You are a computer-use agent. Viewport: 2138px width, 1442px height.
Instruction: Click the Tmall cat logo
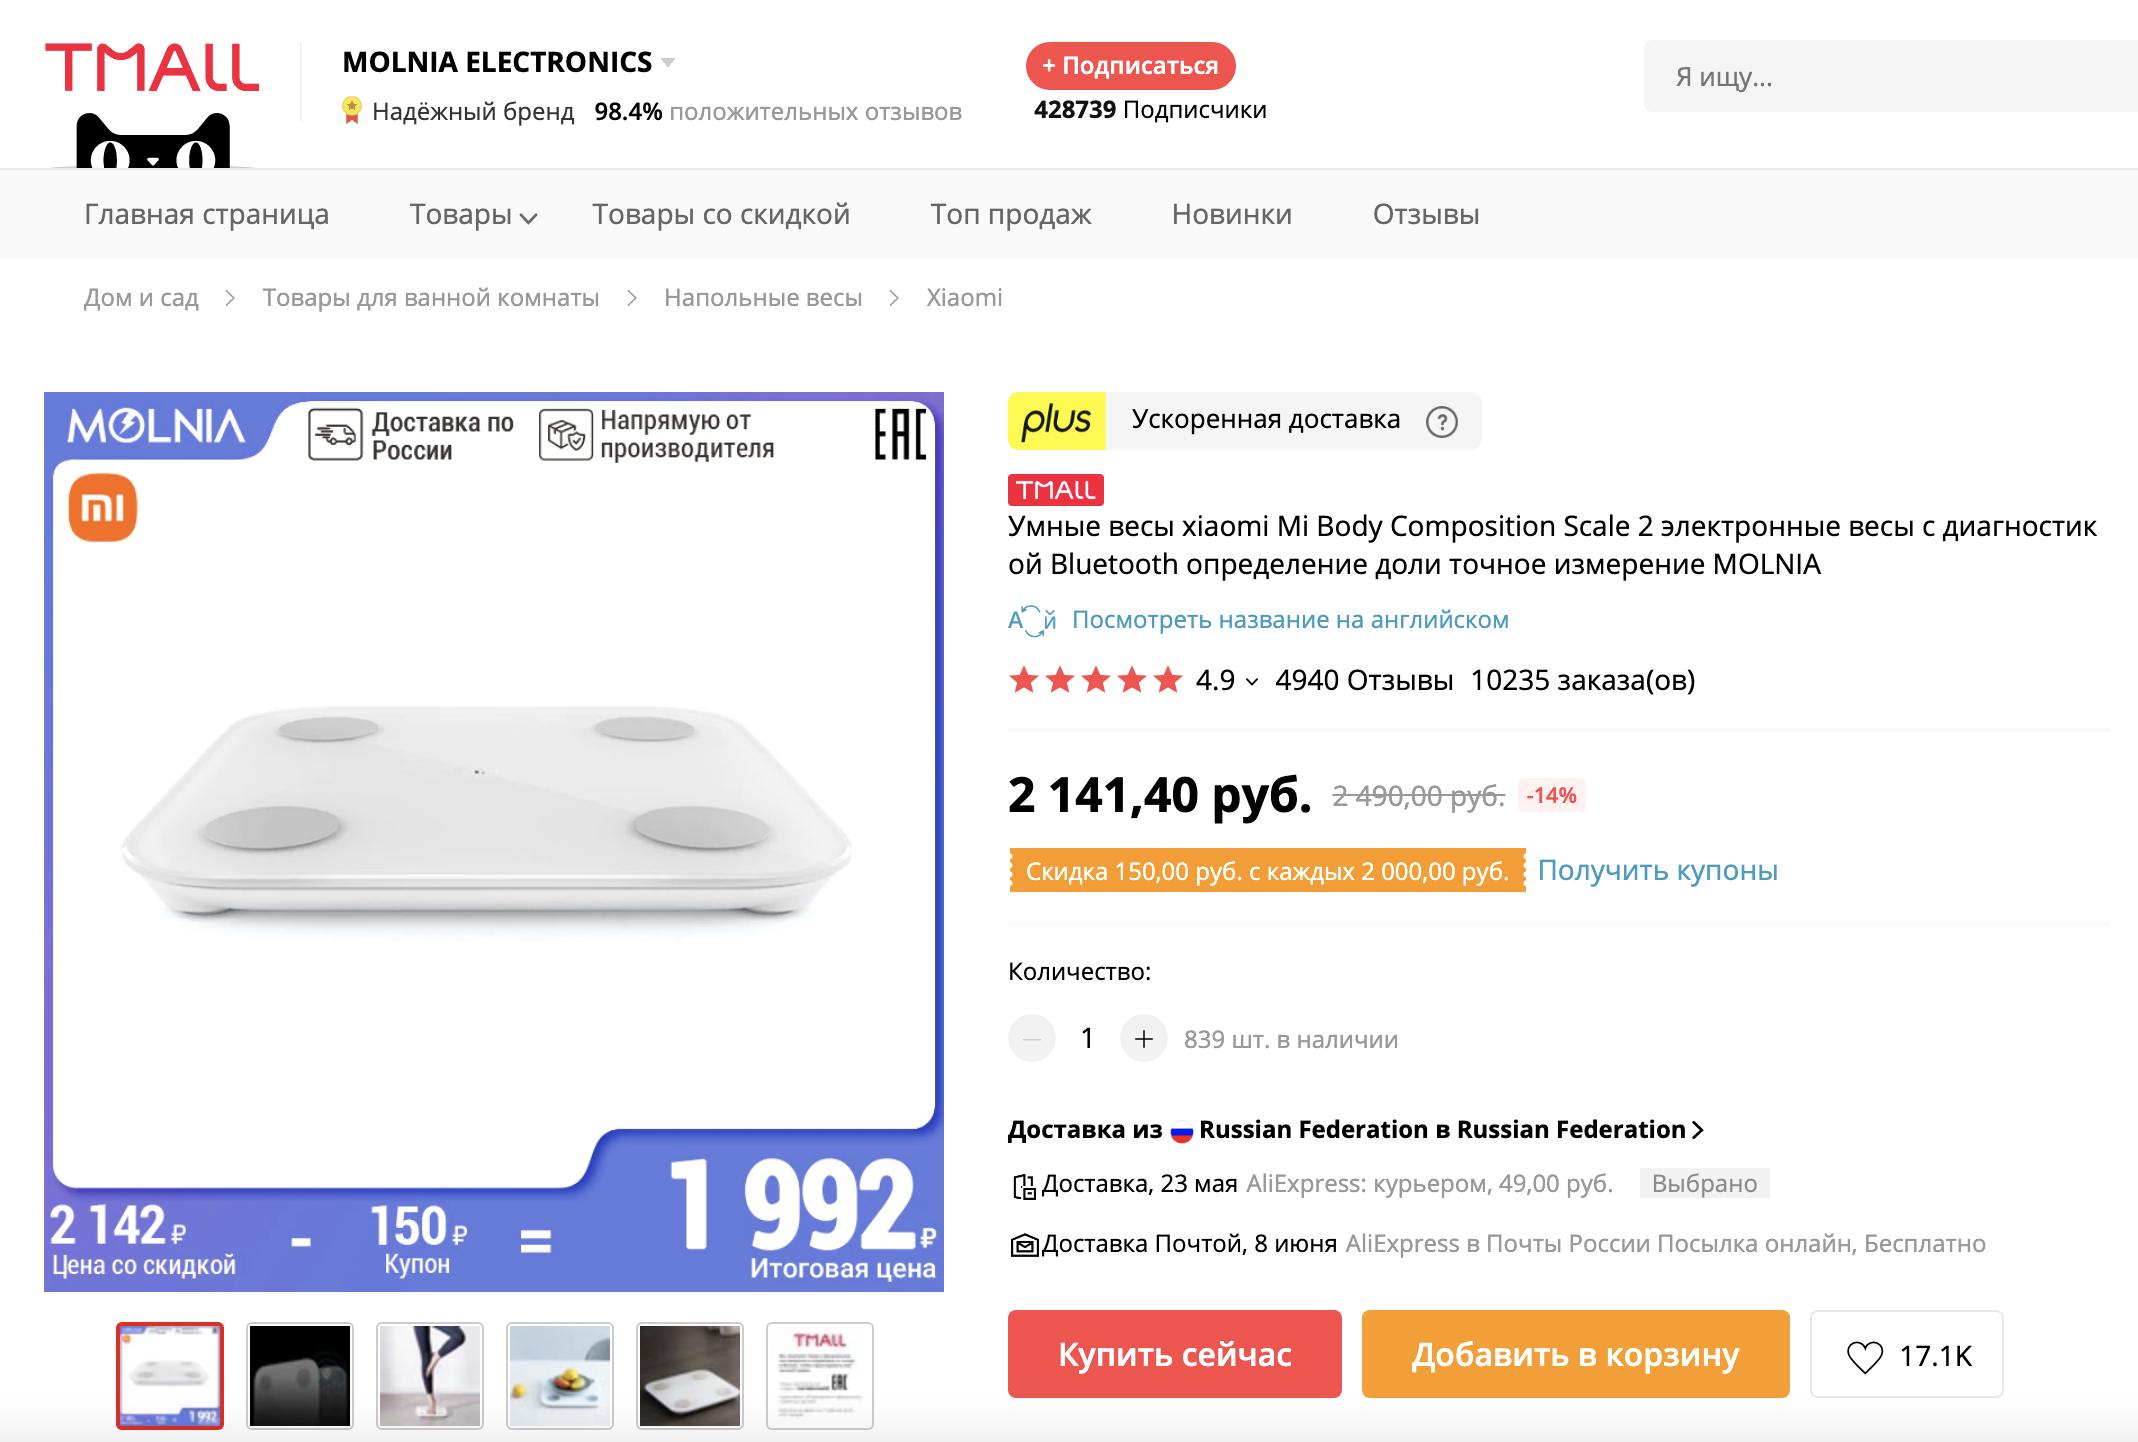[152, 100]
